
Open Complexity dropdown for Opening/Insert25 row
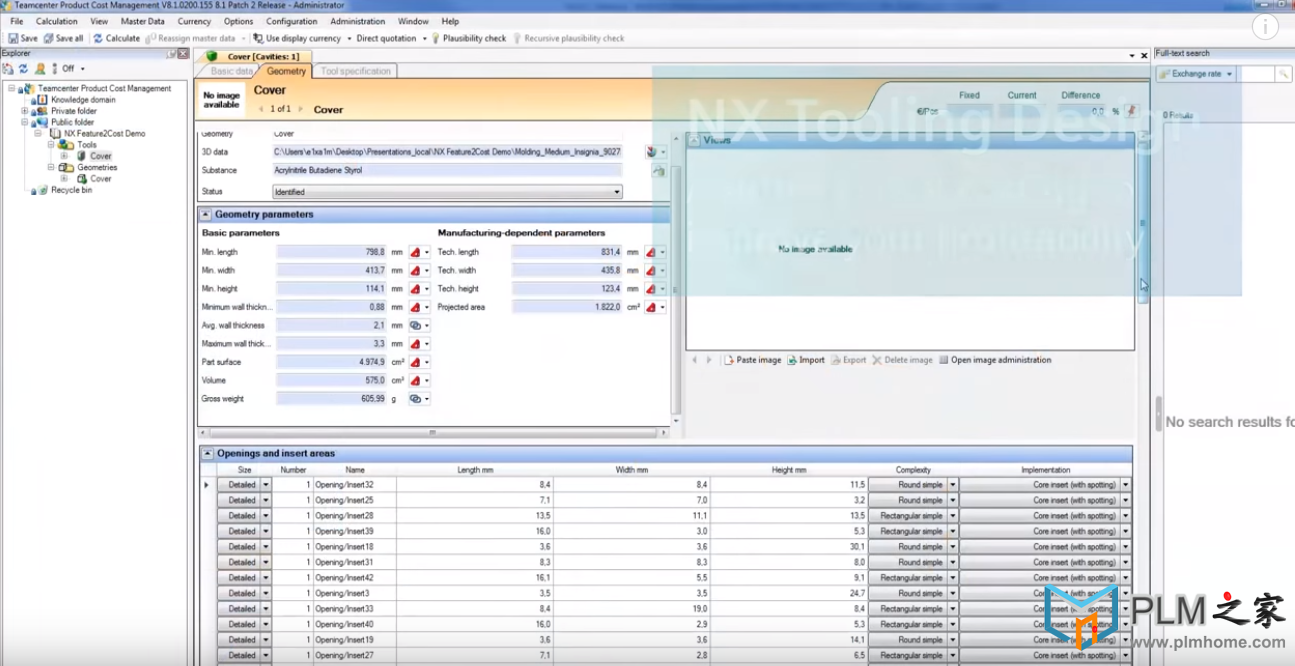[952, 500]
